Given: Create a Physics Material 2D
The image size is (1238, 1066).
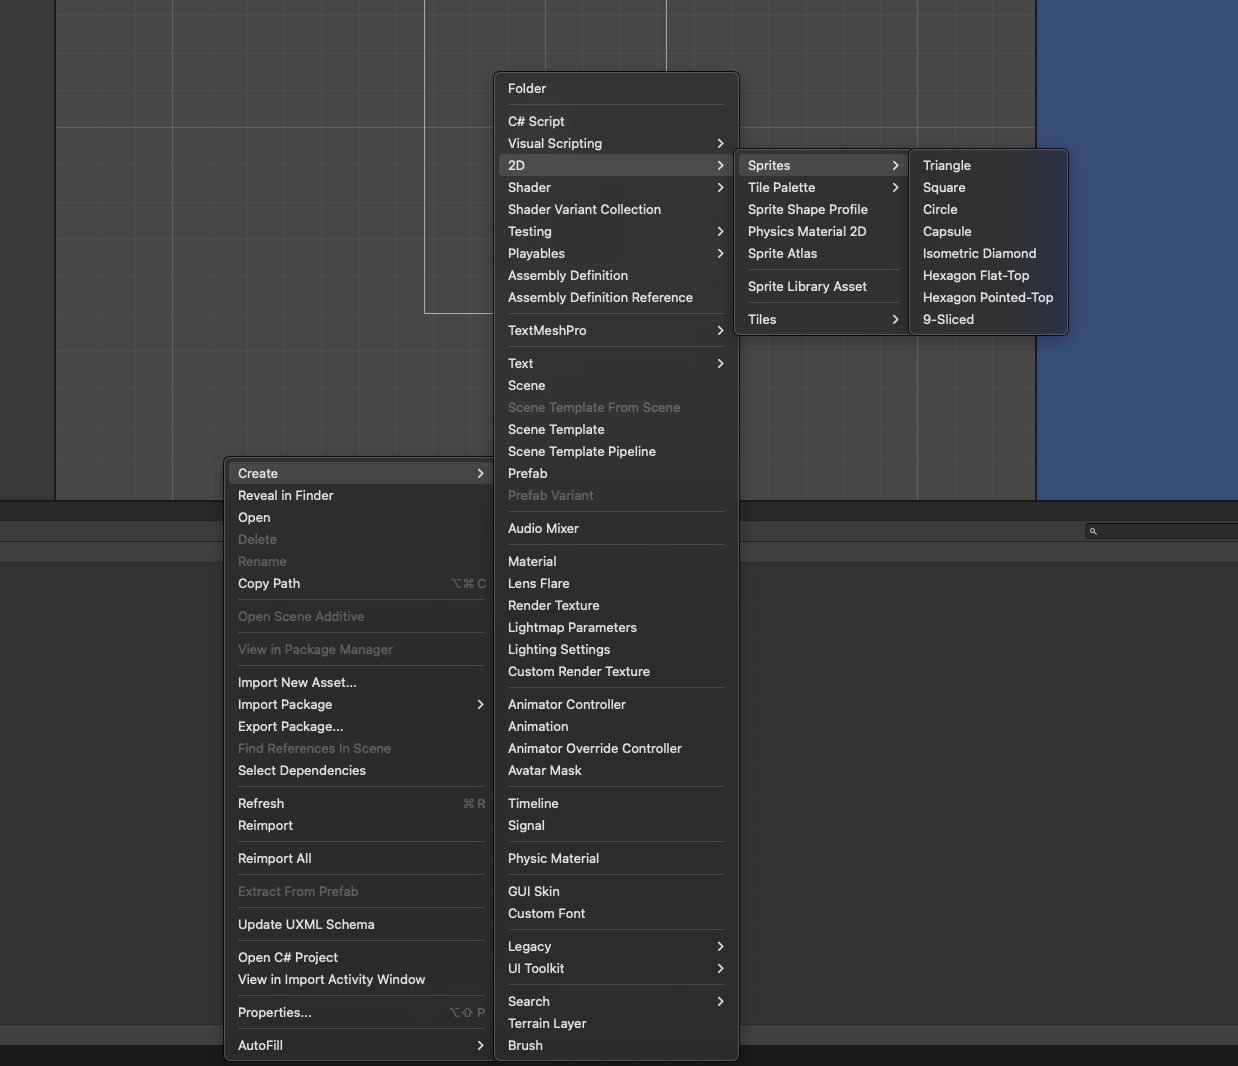Looking at the screenshot, I should pos(823,231).
